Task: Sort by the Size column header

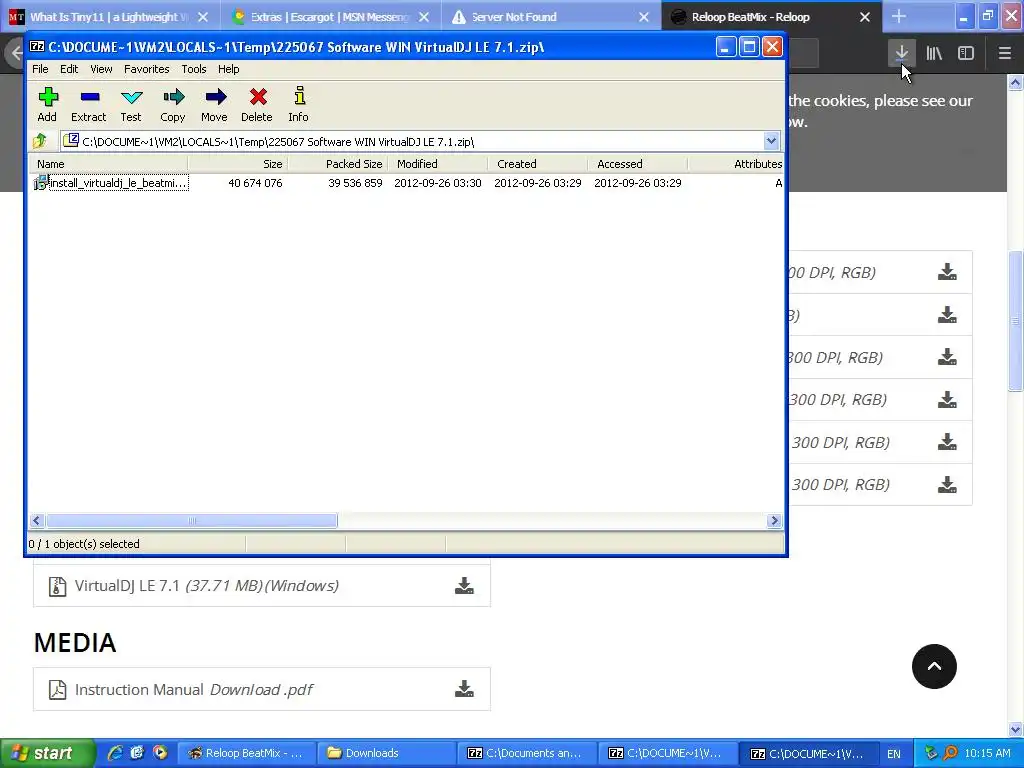Action: pyautogui.click(x=238, y=164)
